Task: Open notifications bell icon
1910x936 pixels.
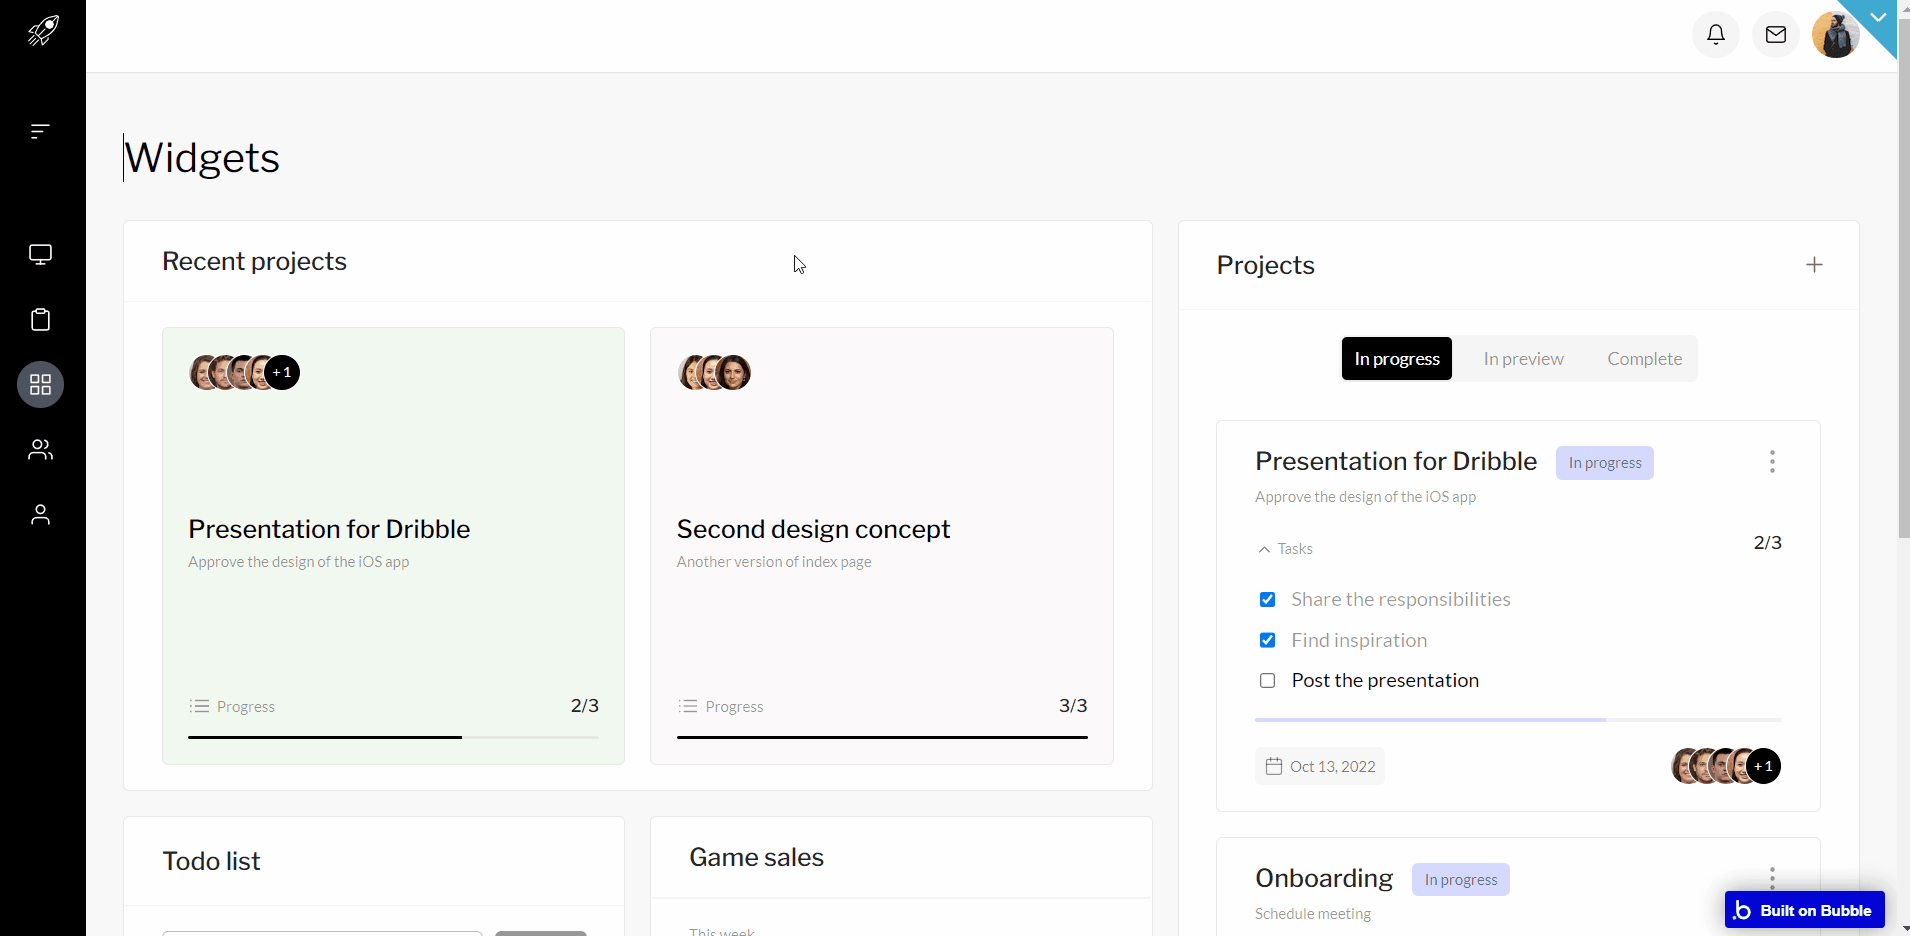Action: (1716, 35)
